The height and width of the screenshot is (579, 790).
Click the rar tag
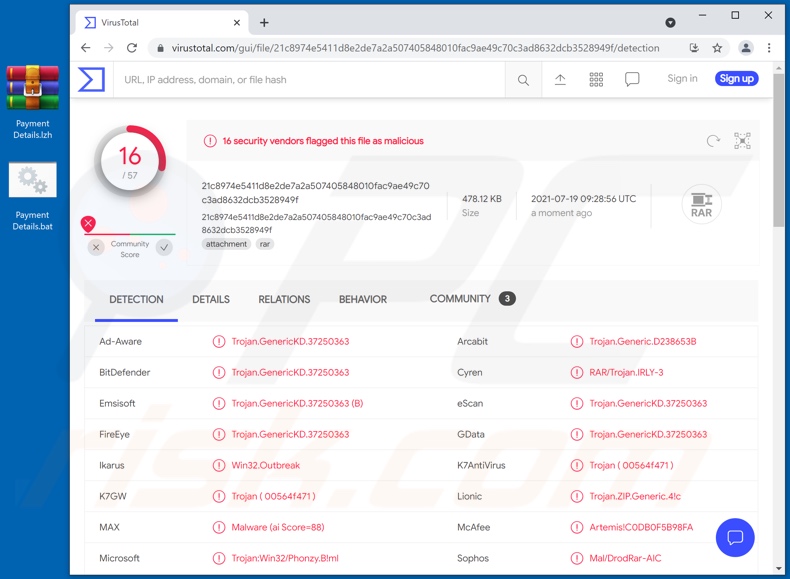pos(265,244)
